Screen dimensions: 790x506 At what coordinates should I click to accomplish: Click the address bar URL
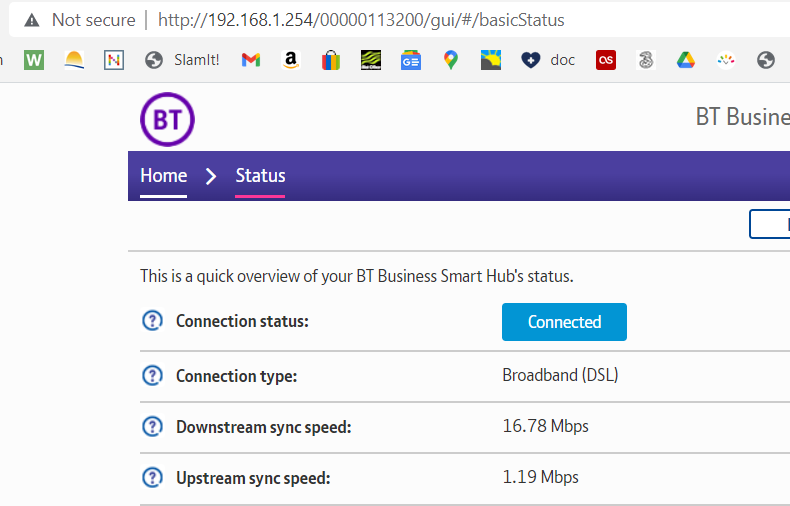(x=361, y=20)
